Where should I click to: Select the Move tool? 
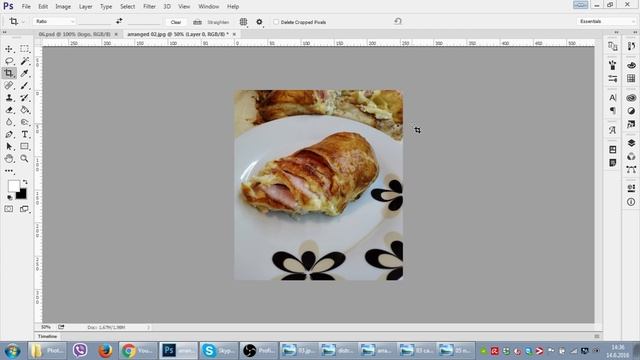(x=9, y=49)
